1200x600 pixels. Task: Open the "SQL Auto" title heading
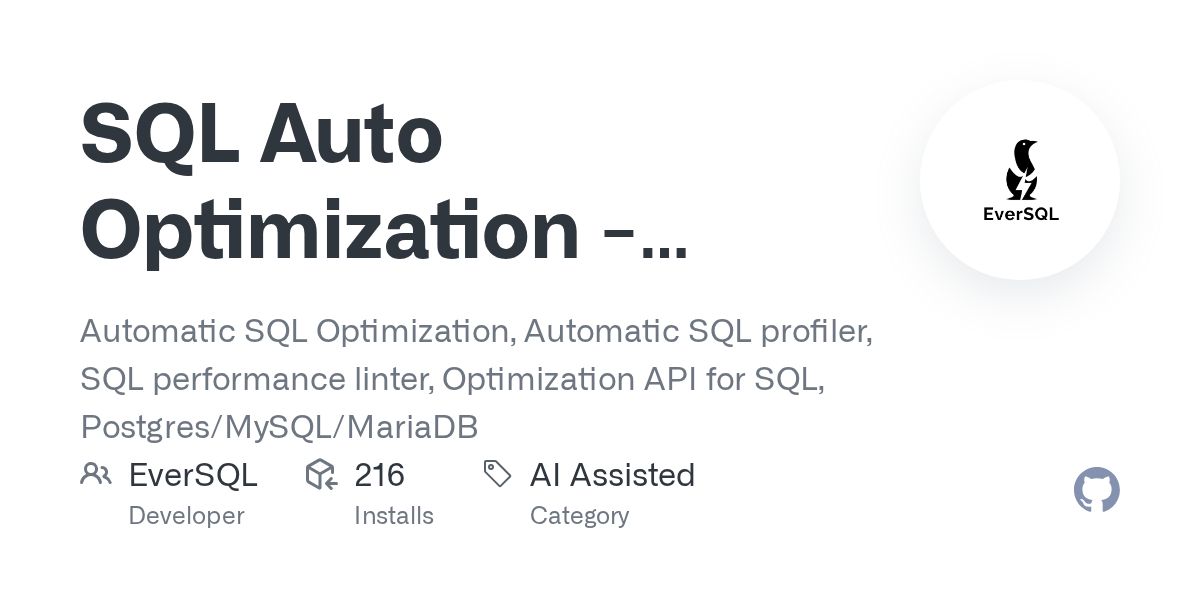pos(261,135)
